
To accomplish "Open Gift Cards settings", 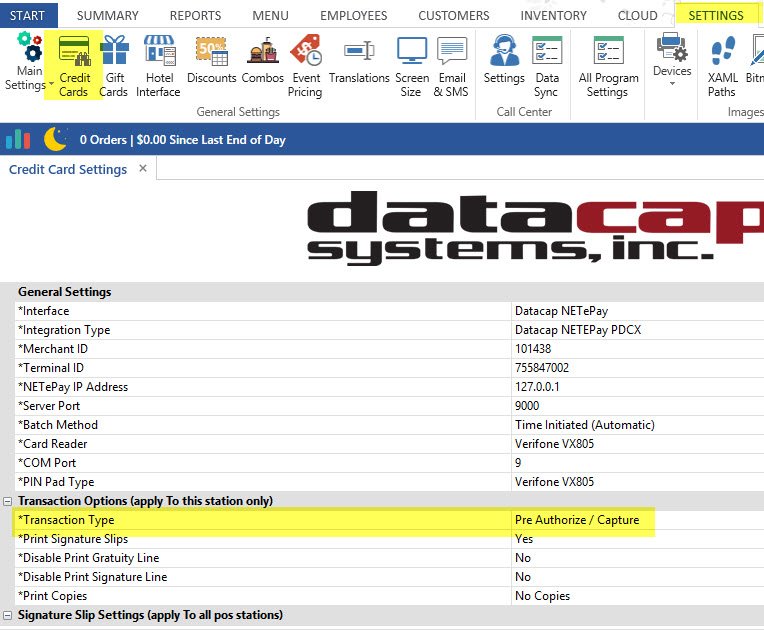I will click(x=114, y=65).
